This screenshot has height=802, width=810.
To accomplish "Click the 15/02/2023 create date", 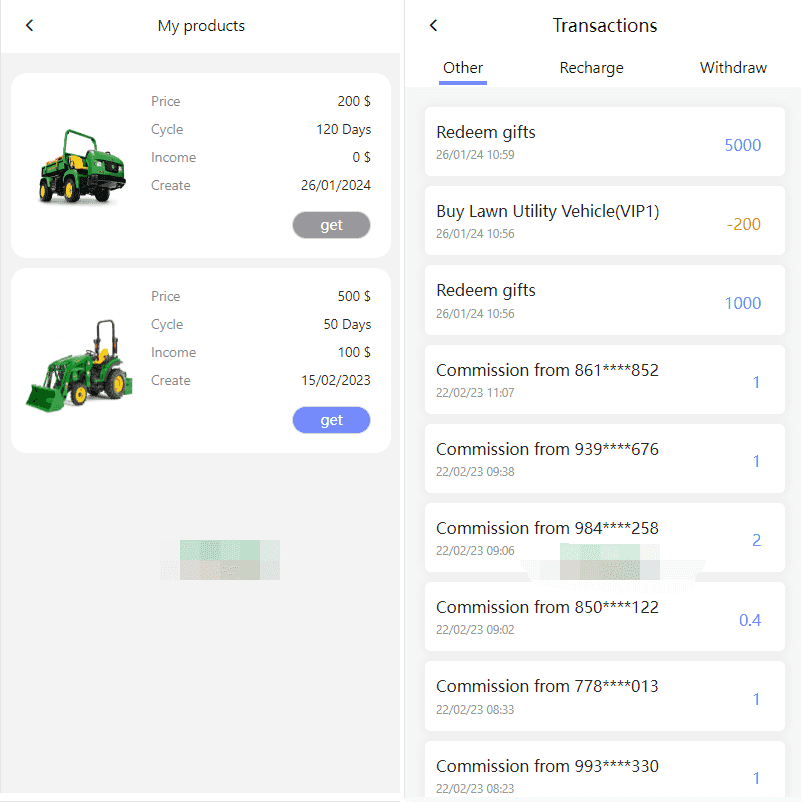I will click(x=336, y=380).
